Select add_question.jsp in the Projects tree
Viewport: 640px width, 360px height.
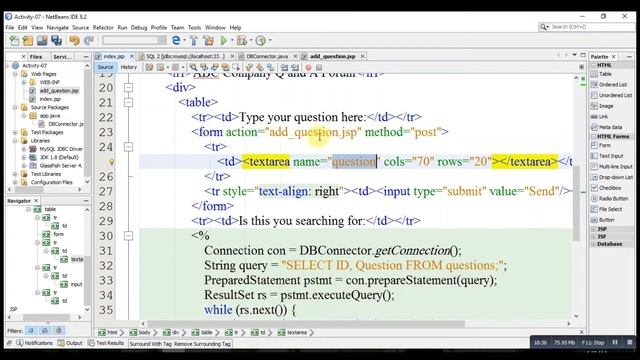(x=59, y=91)
